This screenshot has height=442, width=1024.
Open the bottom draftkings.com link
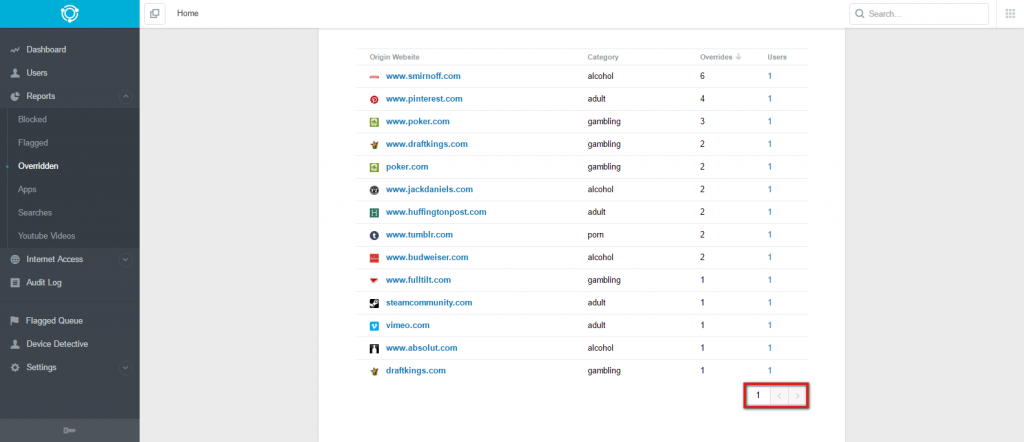[x=416, y=370]
